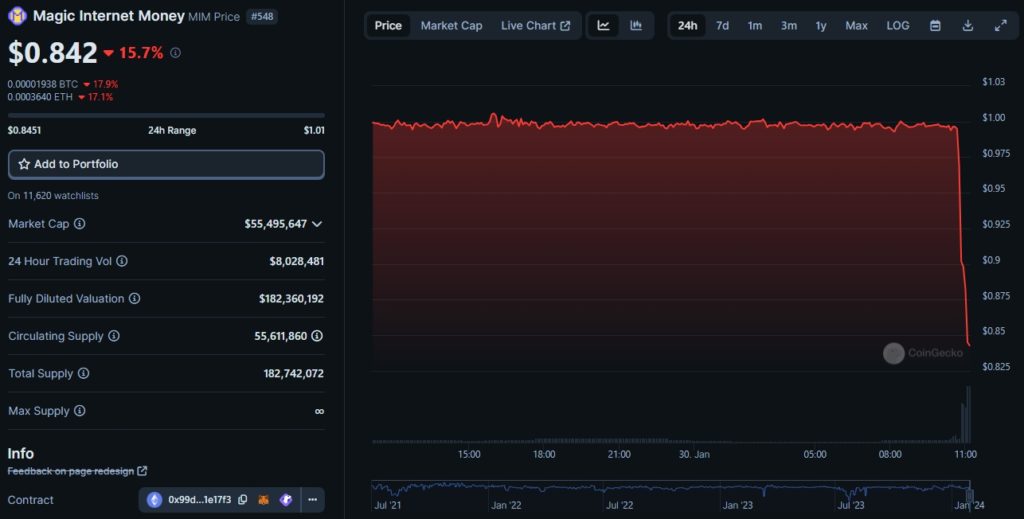This screenshot has height=519, width=1024.
Task: Click 0.00001938 BTC price text
Action: point(42,84)
